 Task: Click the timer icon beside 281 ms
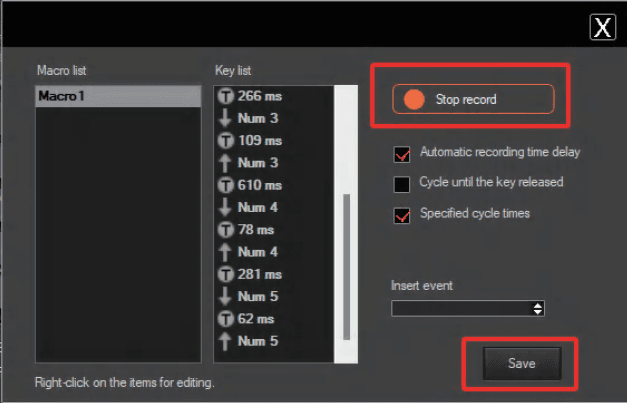(225, 274)
